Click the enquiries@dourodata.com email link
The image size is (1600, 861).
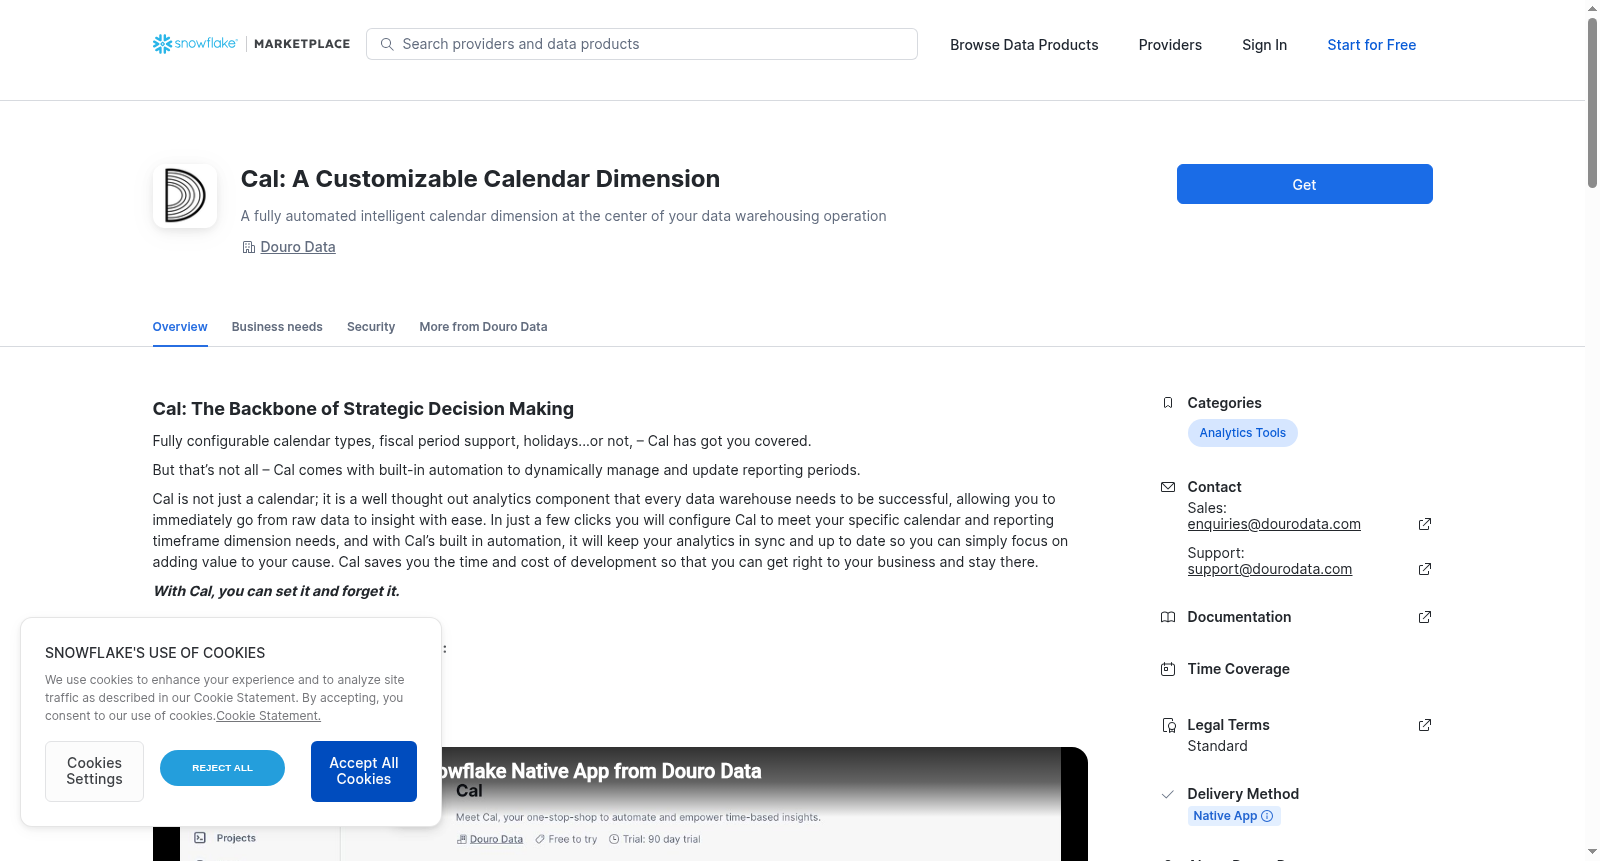coord(1274,524)
